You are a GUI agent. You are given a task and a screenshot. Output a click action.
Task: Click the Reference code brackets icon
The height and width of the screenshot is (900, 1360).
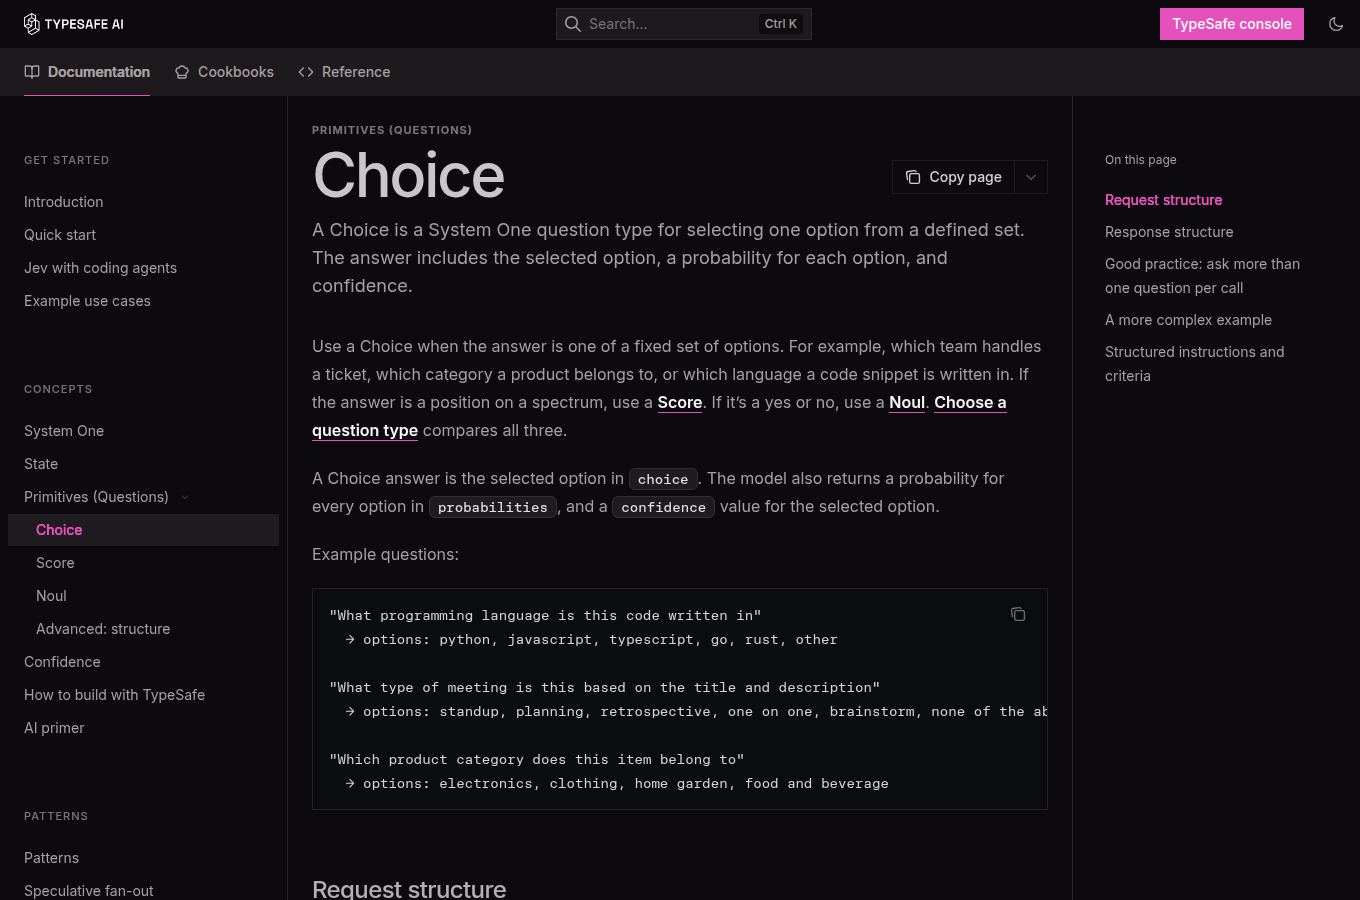(x=306, y=72)
